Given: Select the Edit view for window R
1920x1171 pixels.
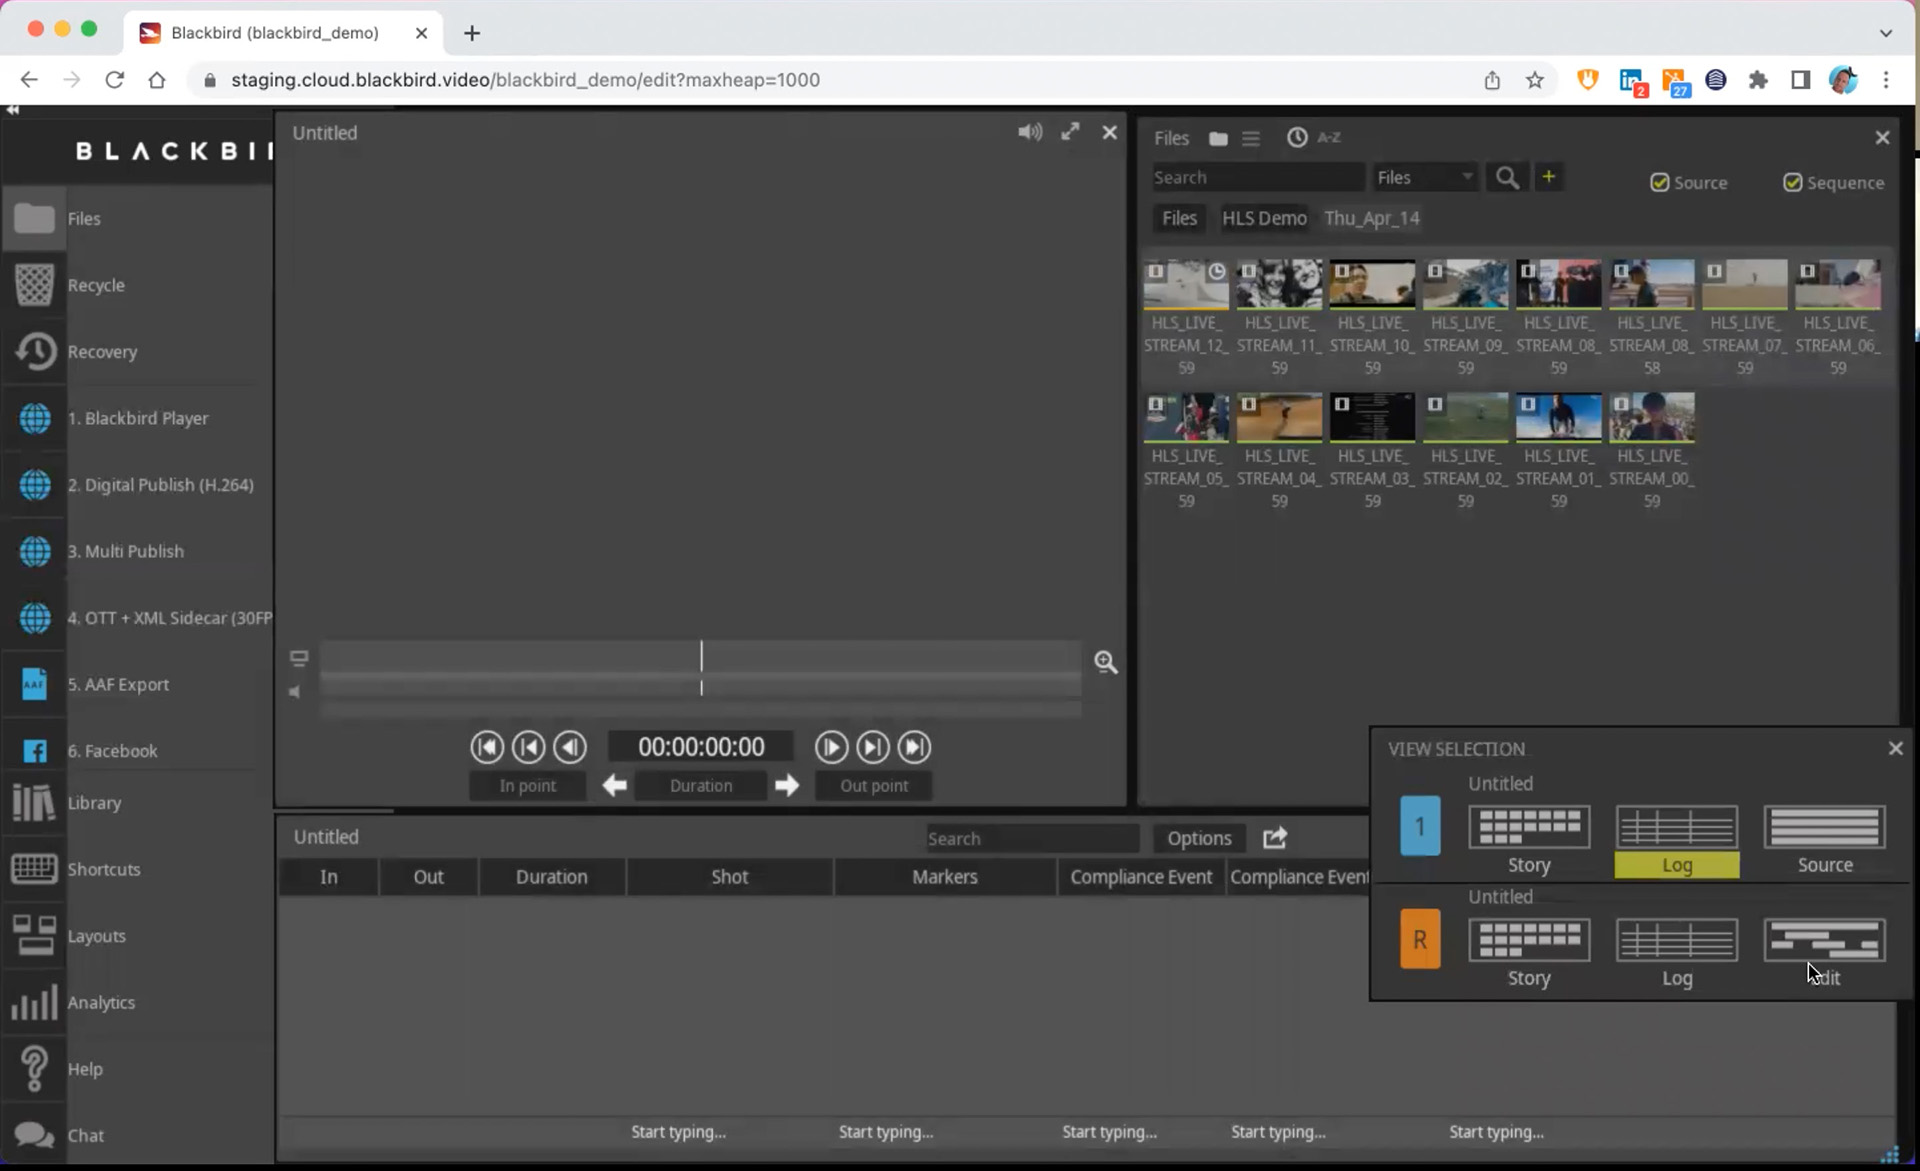Looking at the screenshot, I should pos(1824,941).
